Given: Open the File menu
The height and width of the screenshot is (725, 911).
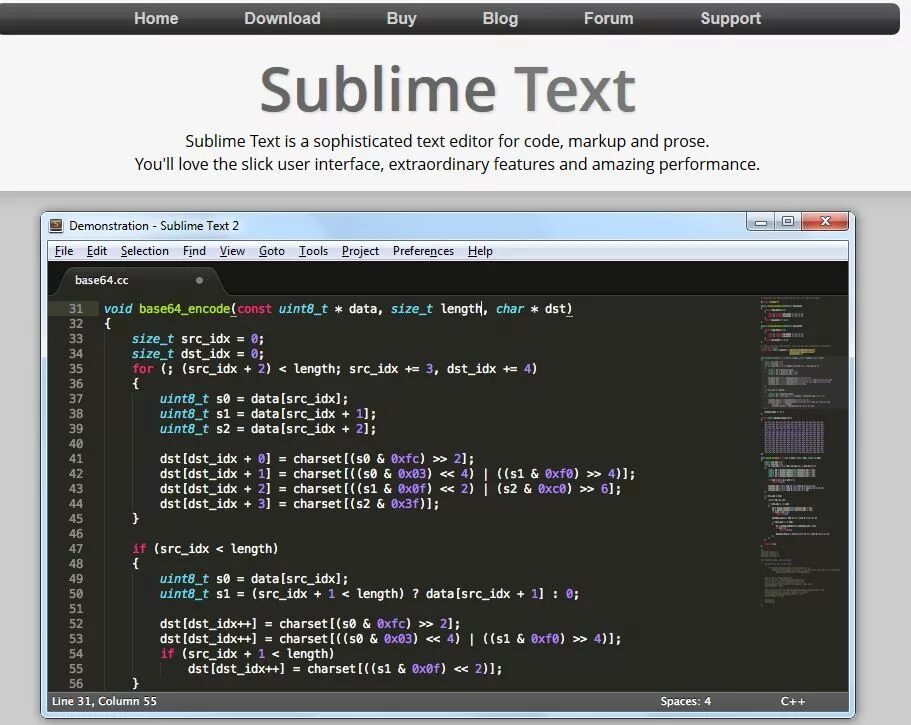Looking at the screenshot, I should [x=64, y=251].
